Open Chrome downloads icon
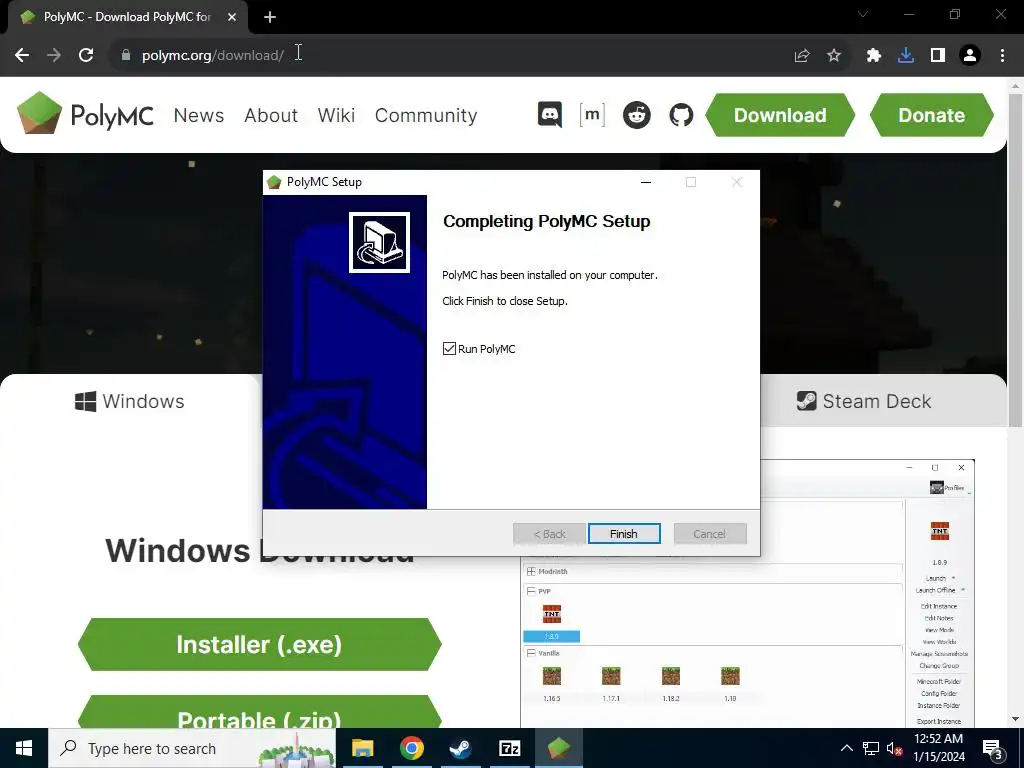The image size is (1024, 768). click(906, 56)
